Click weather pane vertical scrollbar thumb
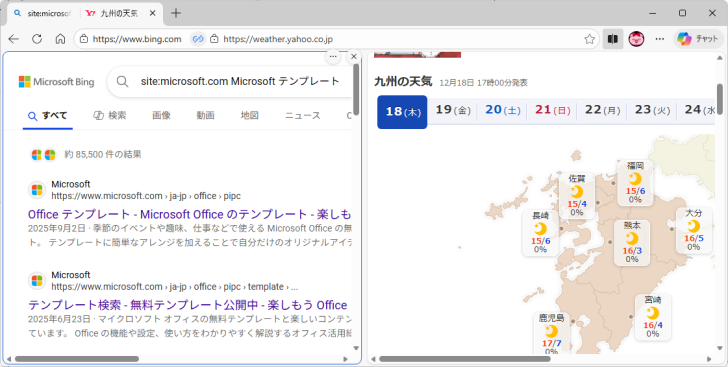The width and height of the screenshot is (728, 367). pyautogui.click(x=720, y=99)
